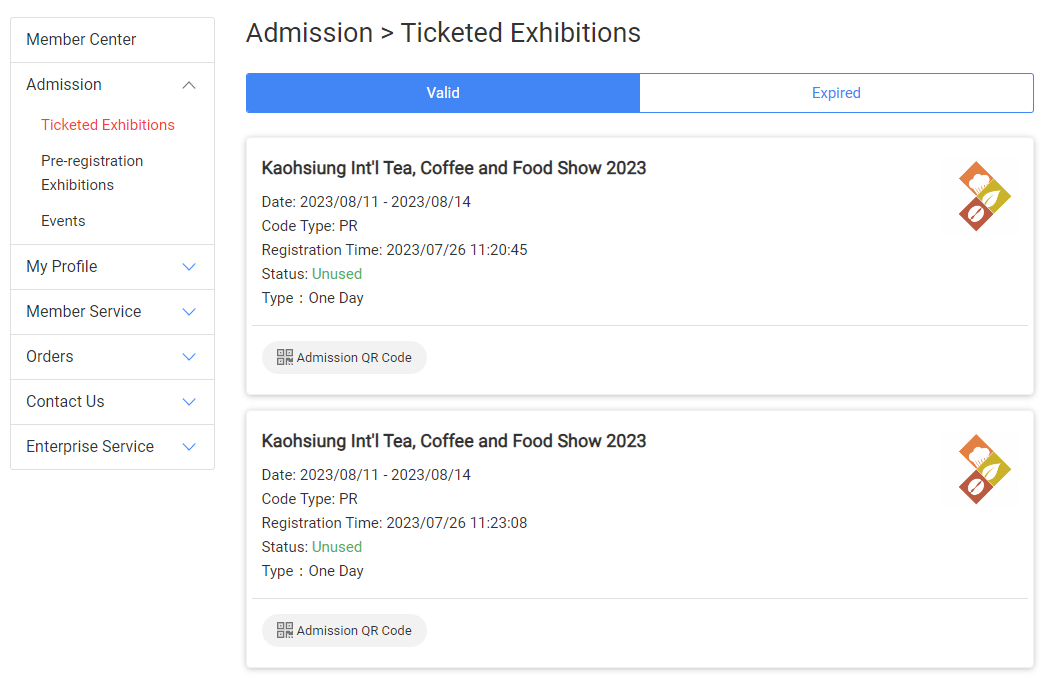Open Events under Admission
1045x693 pixels.
(x=63, y=221)
